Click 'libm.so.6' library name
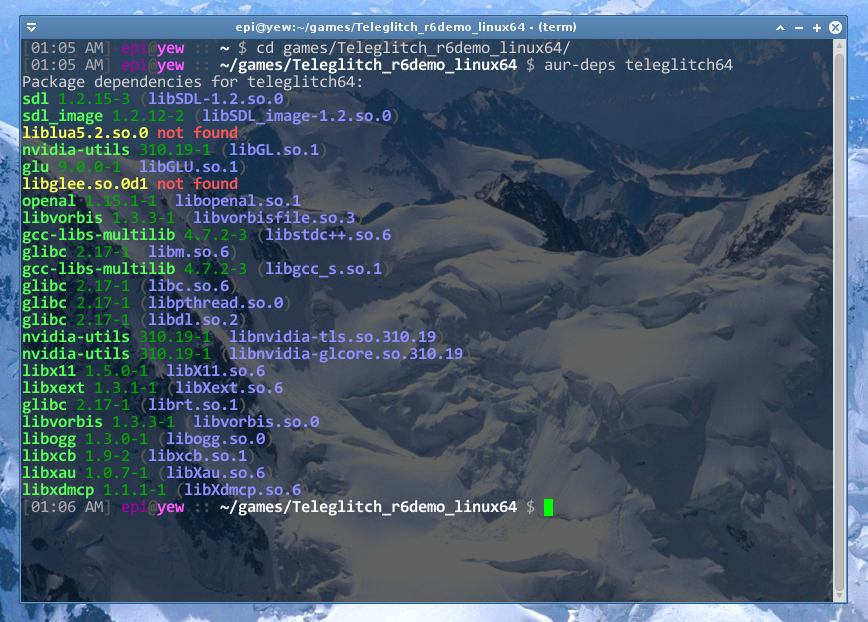Screen dimensions: 868x622 [x=189, y=252]
